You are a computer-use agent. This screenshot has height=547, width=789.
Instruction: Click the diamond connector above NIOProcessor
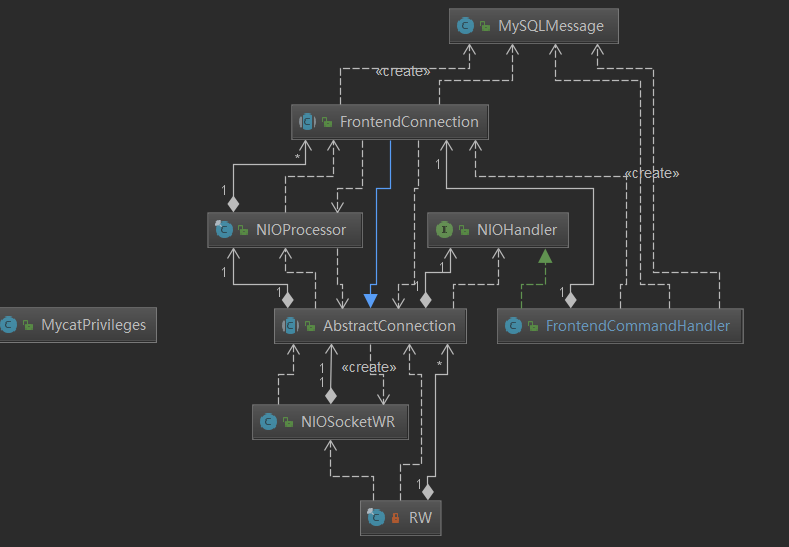[x=233, y=204]
